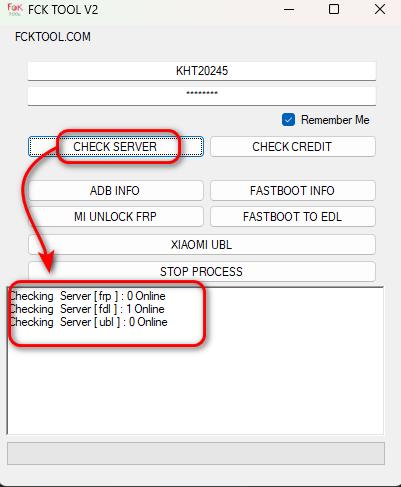Toggle the Remember Me checkbox
Image resolution: width=401 pixels, height=487 pixels.
pyautogui.click(x=288, y=120)
